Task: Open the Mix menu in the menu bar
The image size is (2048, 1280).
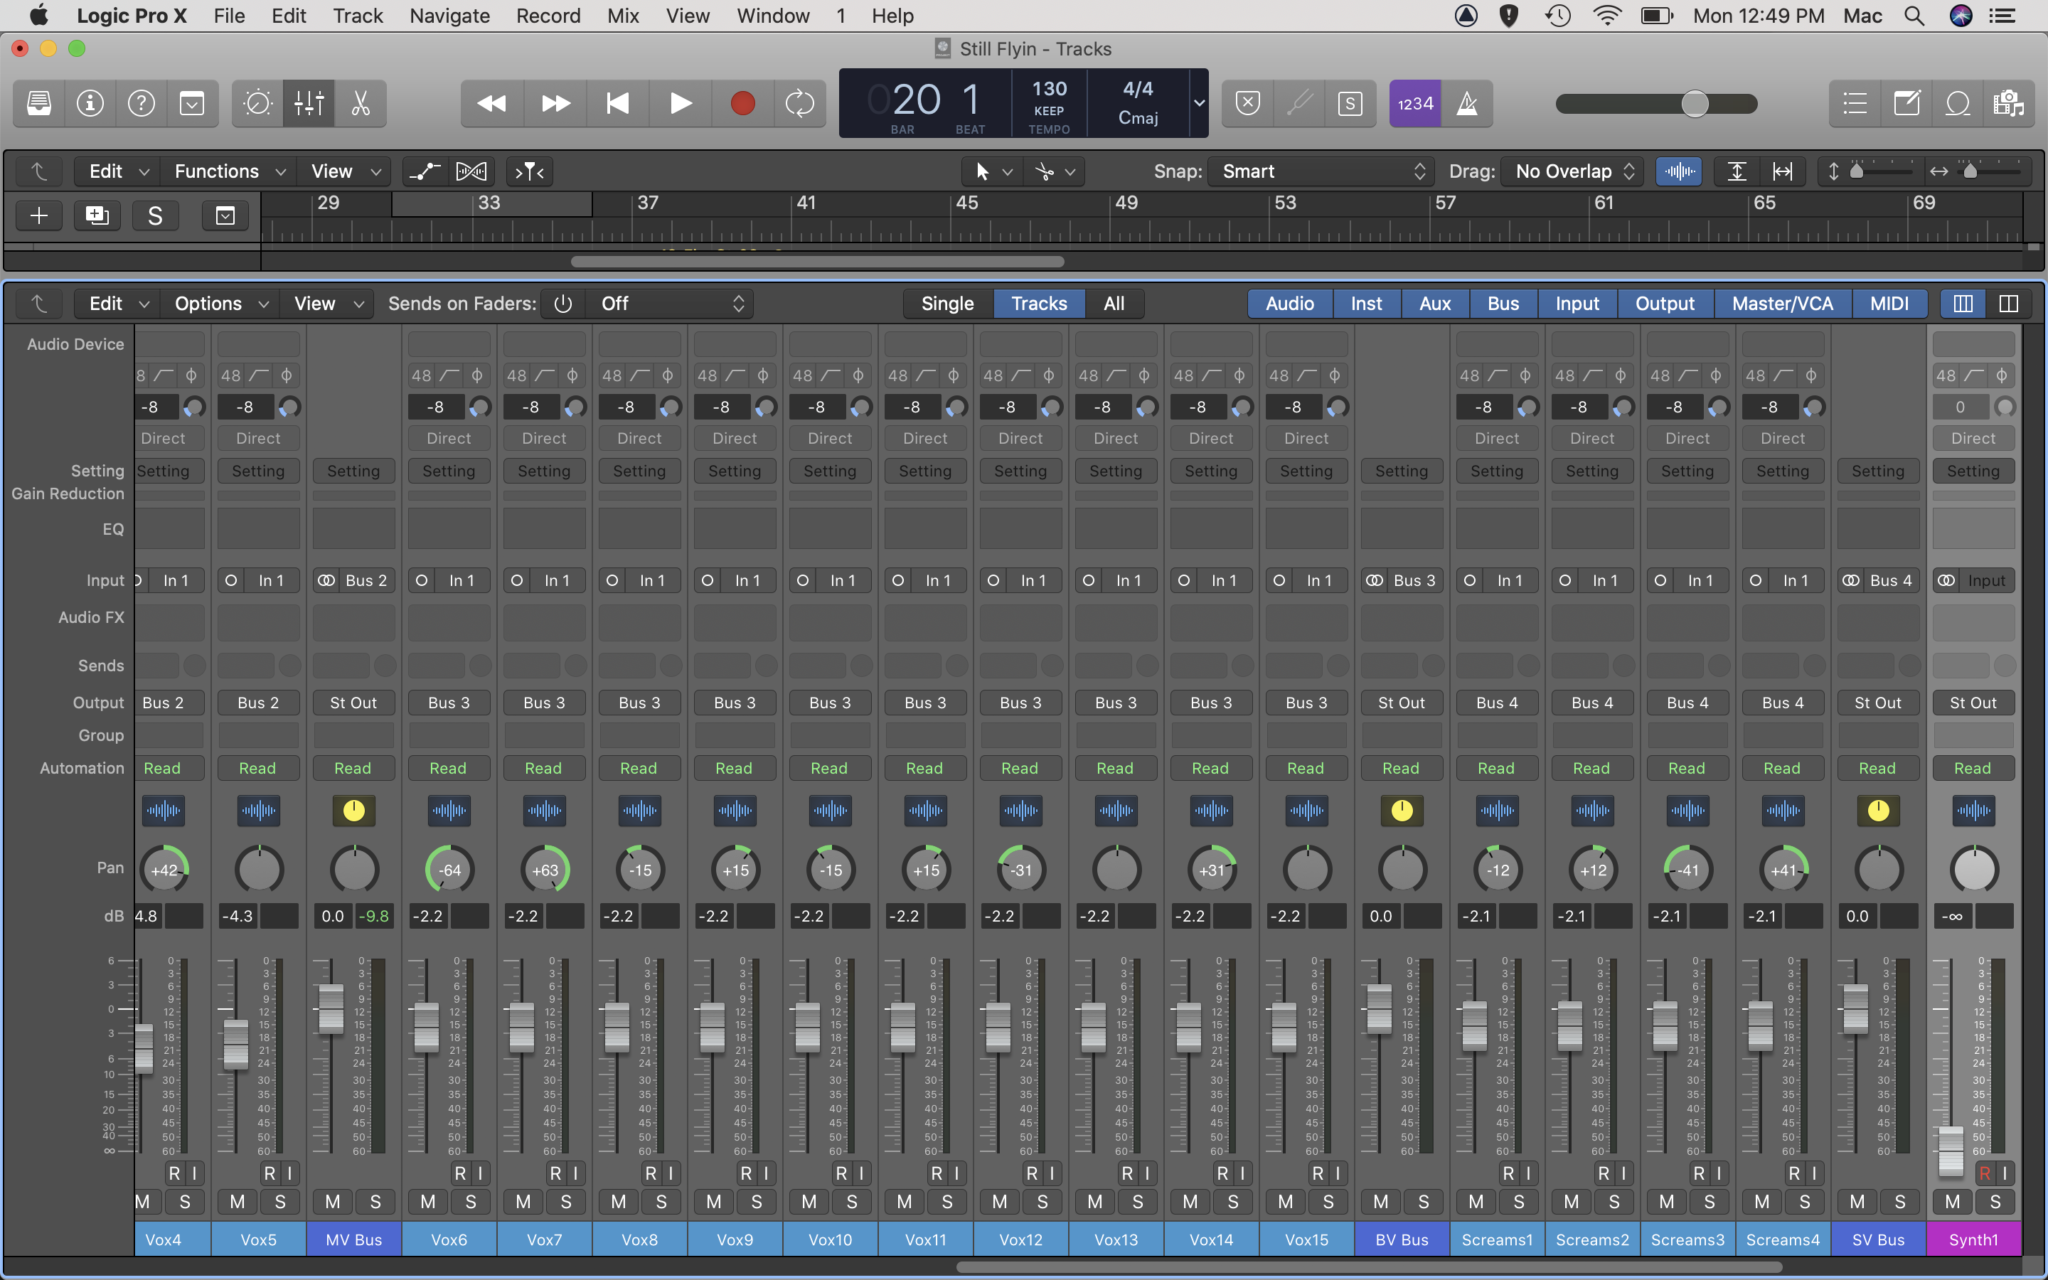Action: [x=622, y=16]
